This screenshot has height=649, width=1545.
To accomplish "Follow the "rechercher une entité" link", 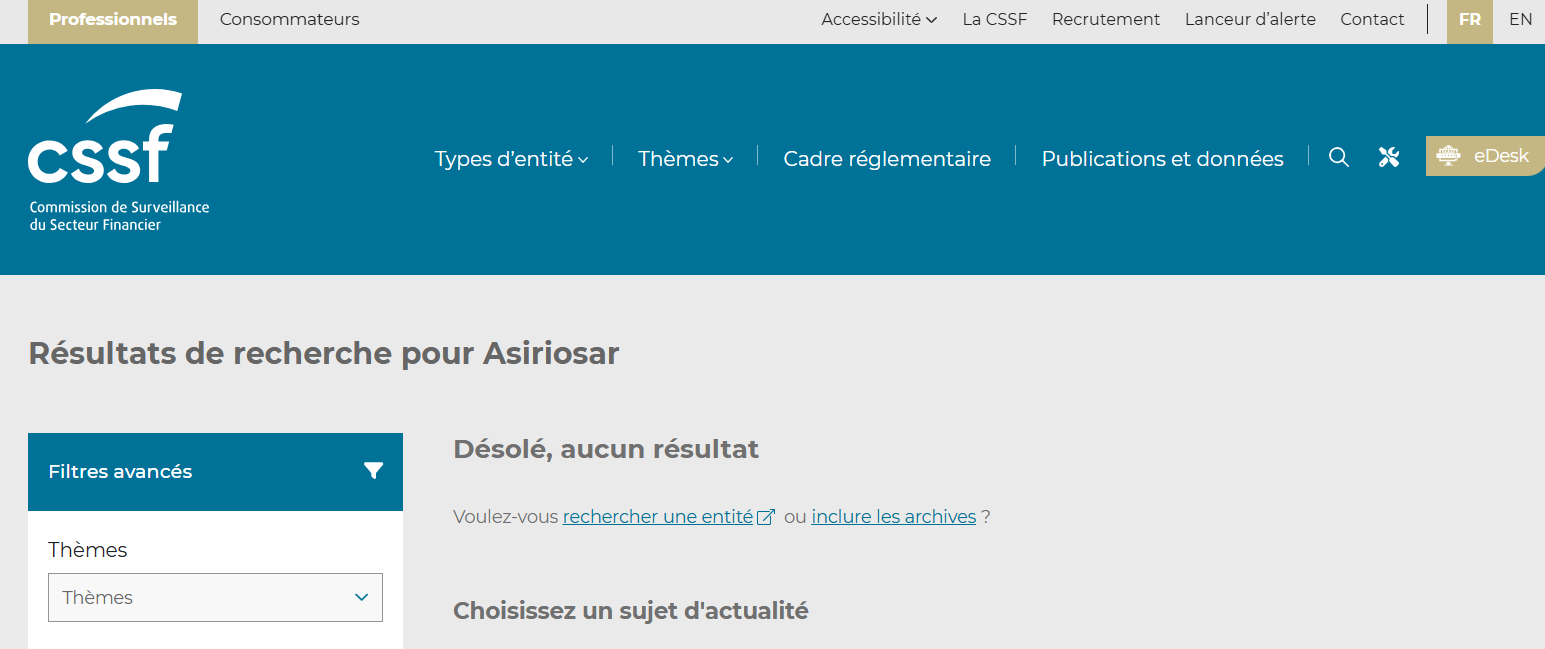I will [x=657, y=517].
